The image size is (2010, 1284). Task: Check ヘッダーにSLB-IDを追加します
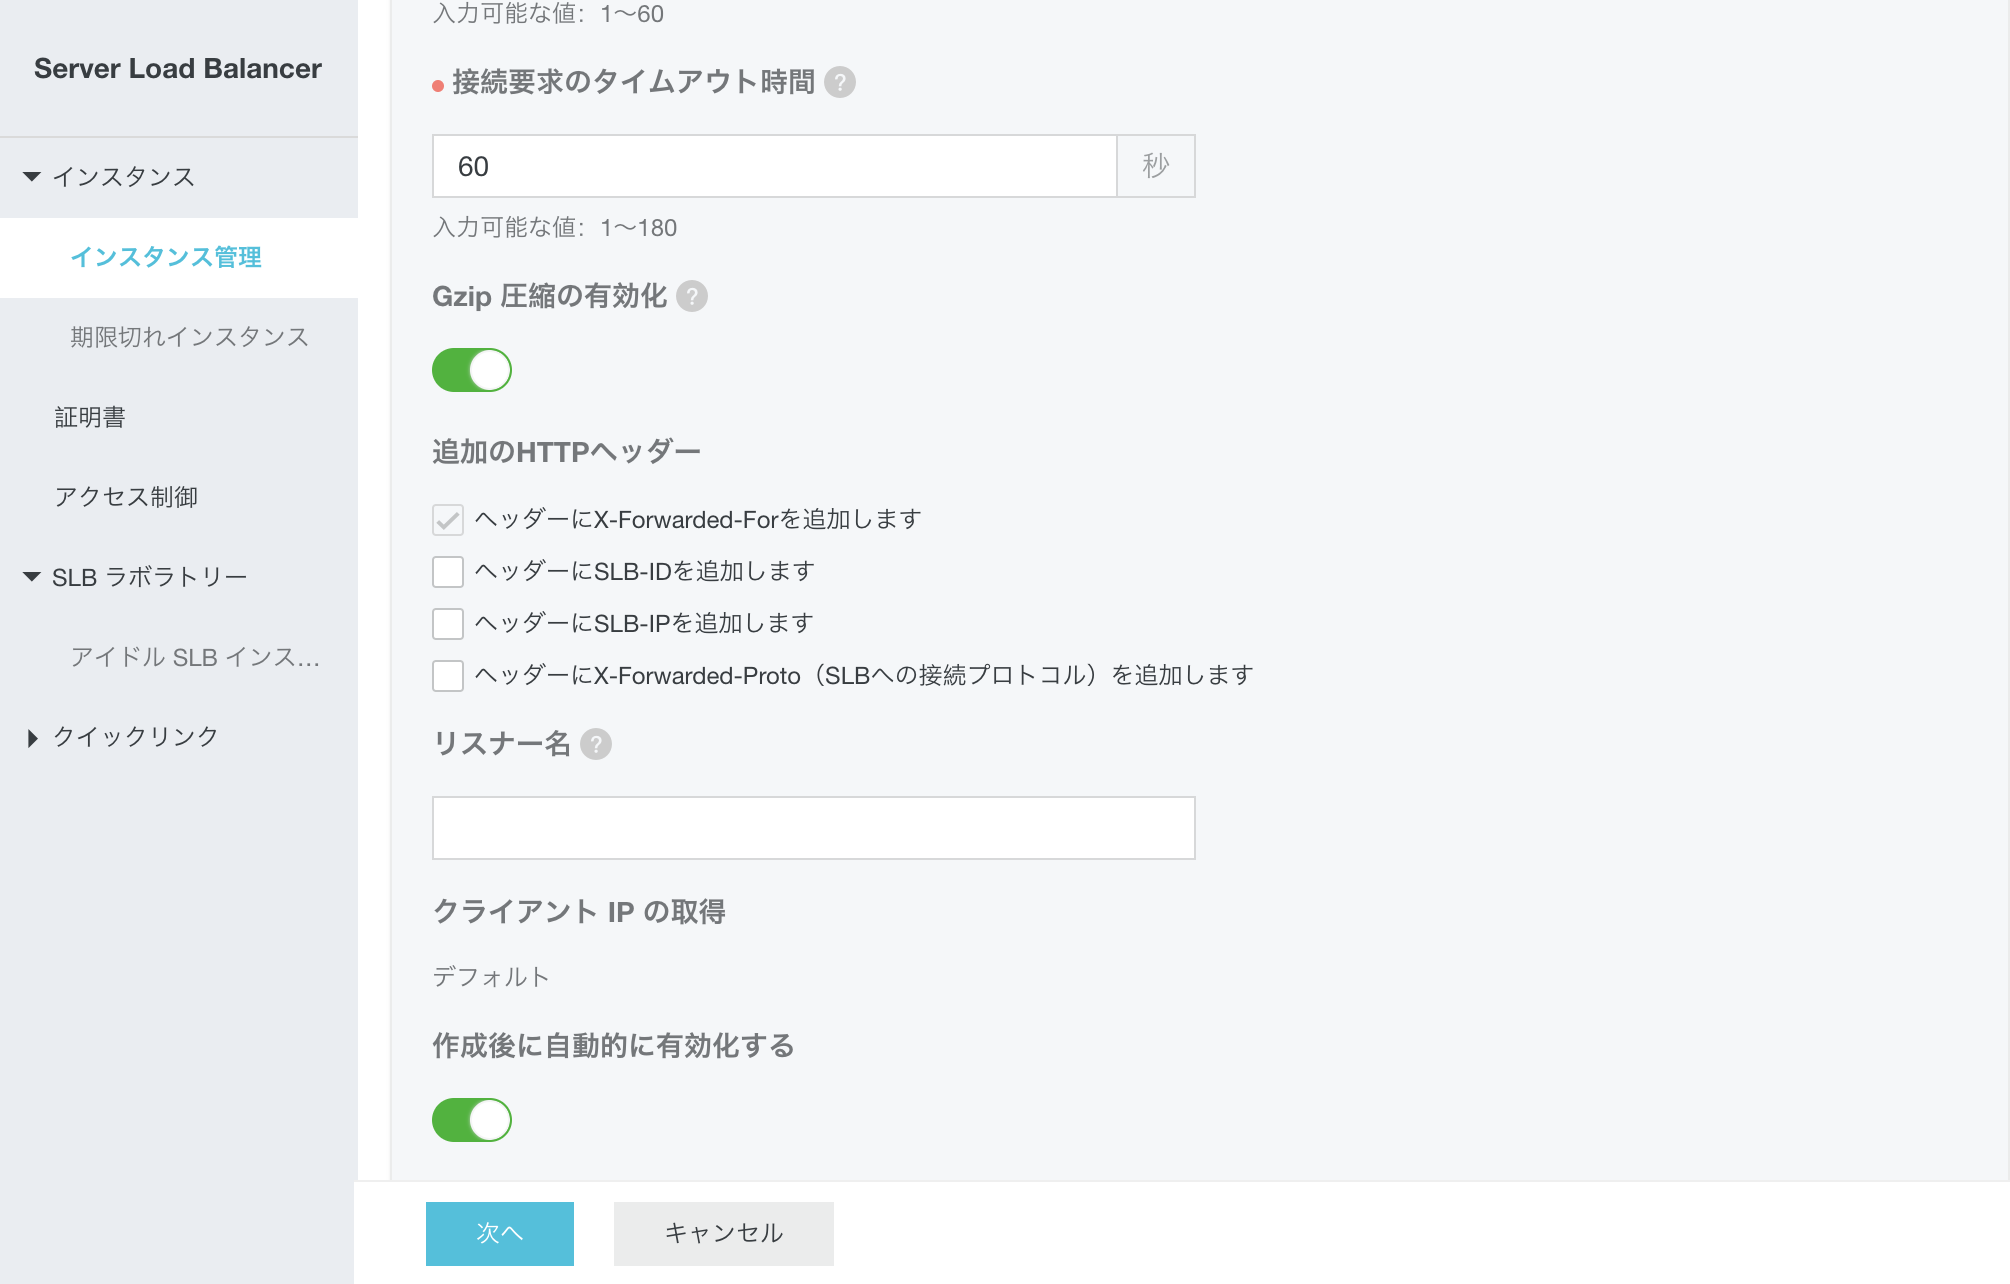pos(446,570)
